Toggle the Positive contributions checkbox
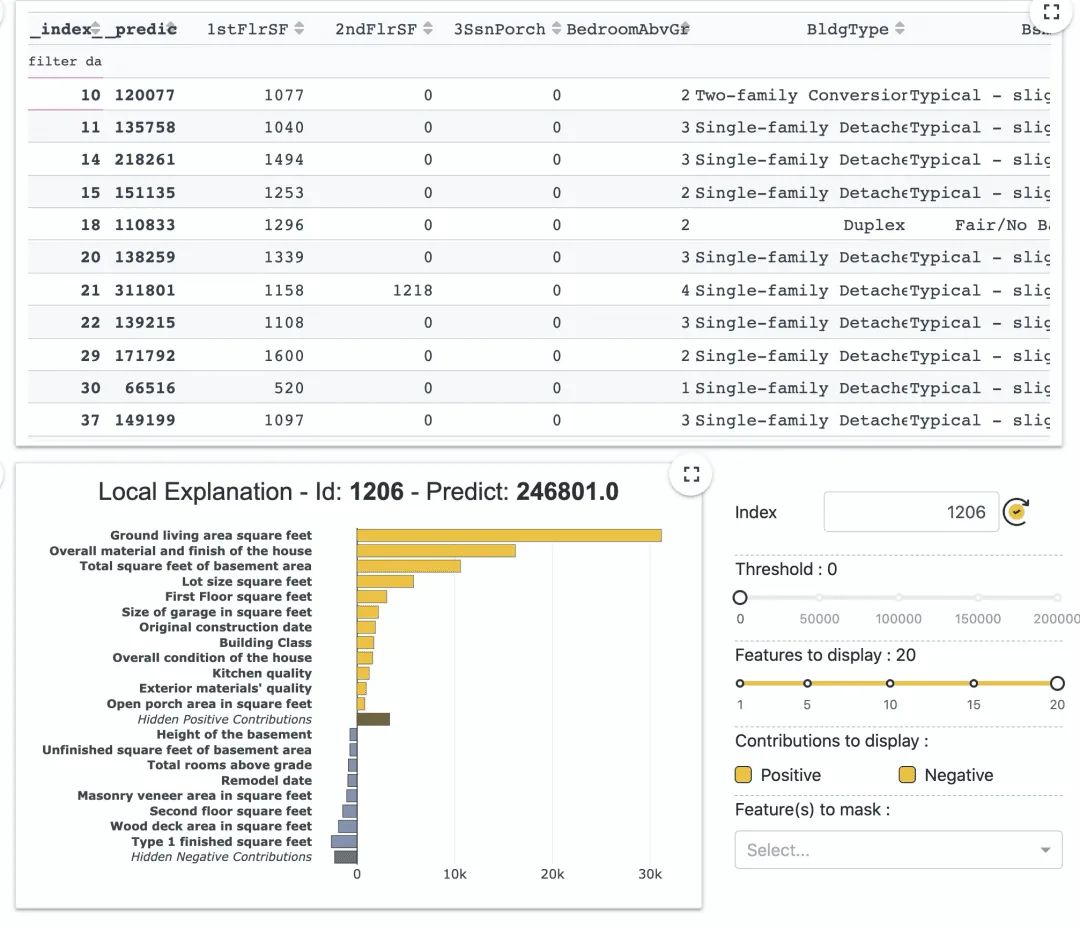Screen dimensions: 1080x928 (743, 775)
